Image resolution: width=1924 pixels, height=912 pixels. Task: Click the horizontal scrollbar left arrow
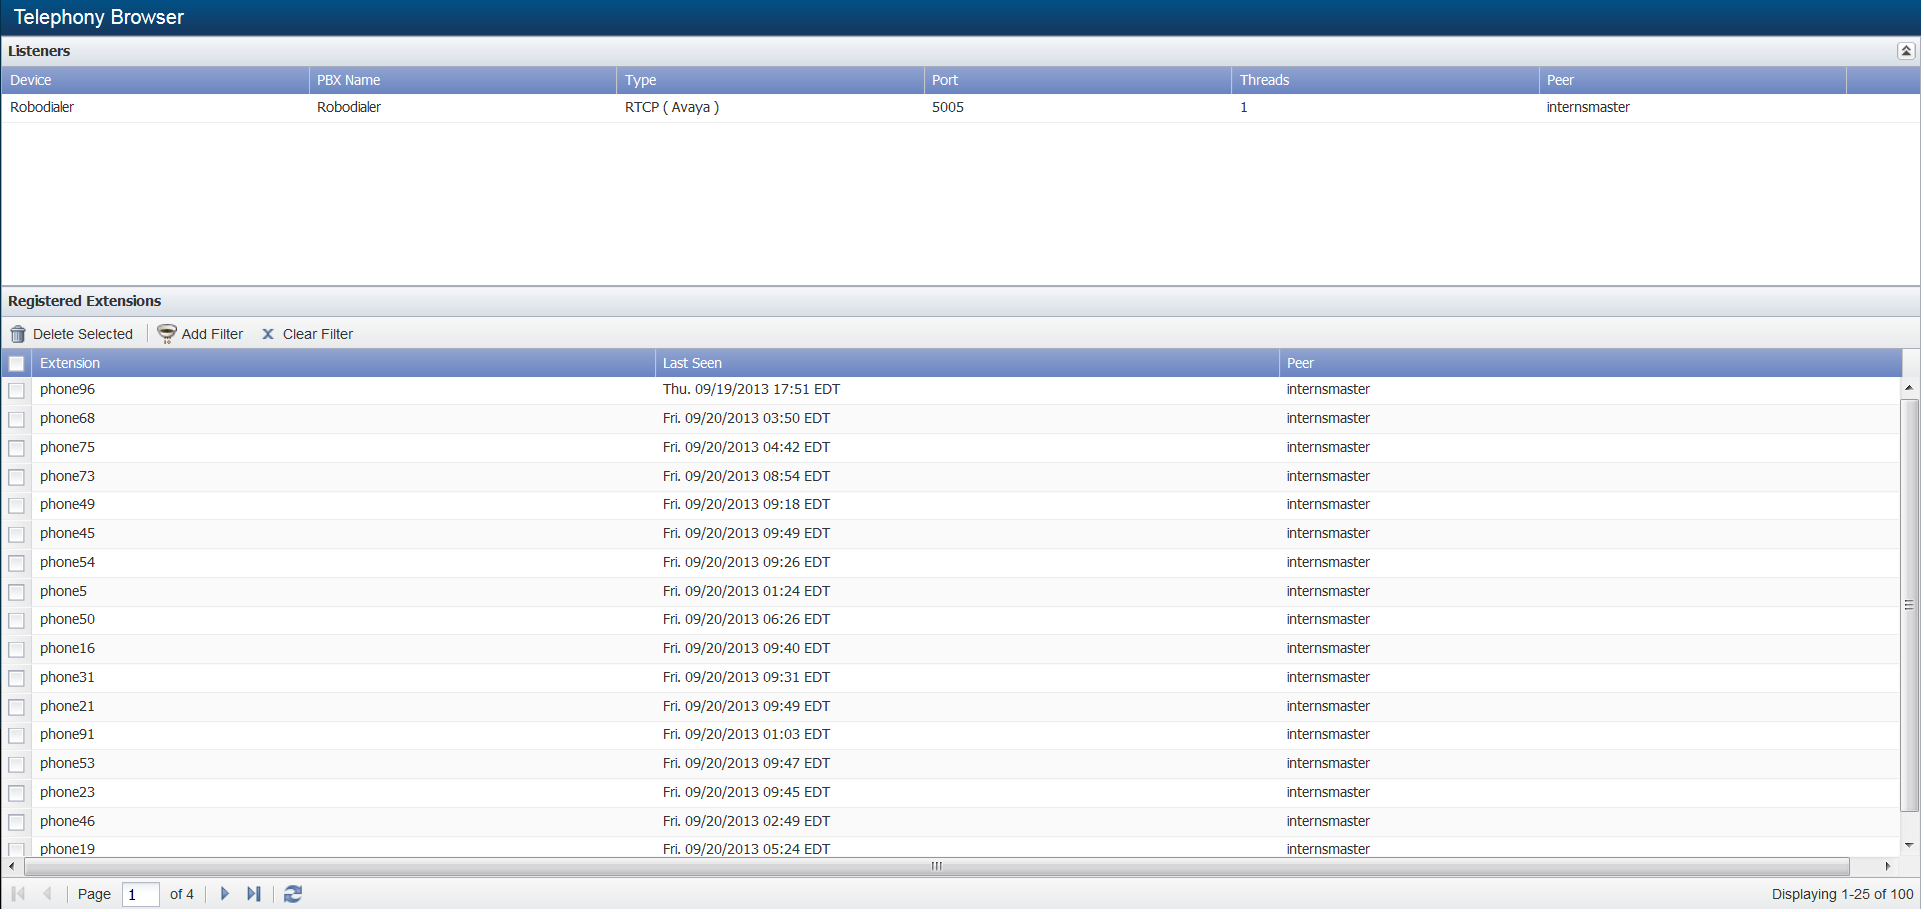coord(11,867)
